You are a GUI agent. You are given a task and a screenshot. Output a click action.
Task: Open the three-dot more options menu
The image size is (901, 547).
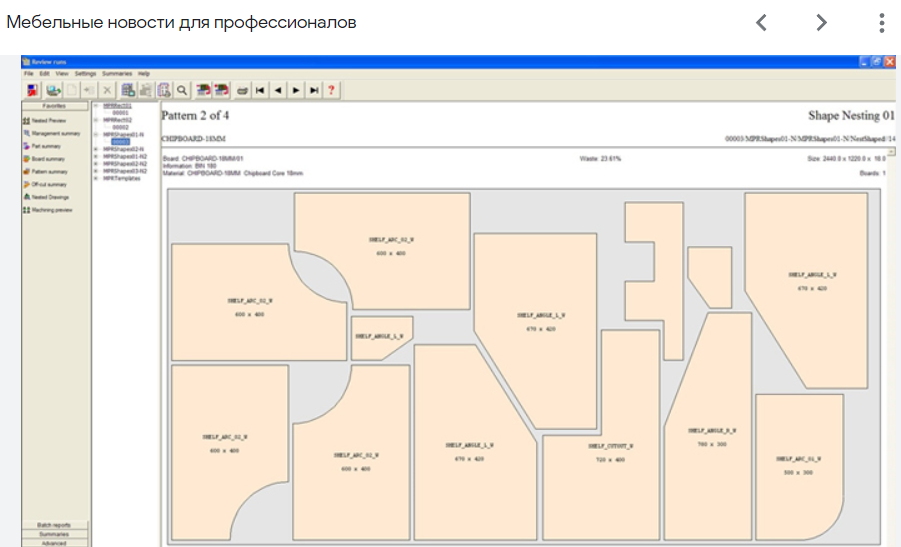pos(881,22)
